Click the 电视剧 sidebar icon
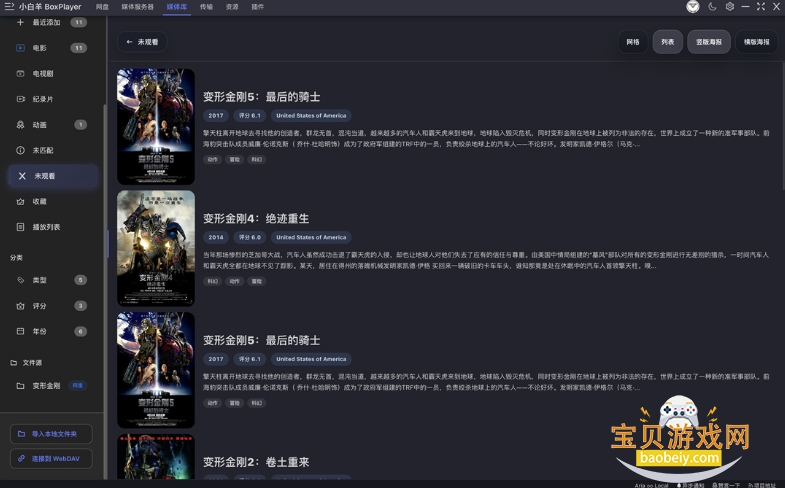785x488 pixels. click(x=20, y=74)
